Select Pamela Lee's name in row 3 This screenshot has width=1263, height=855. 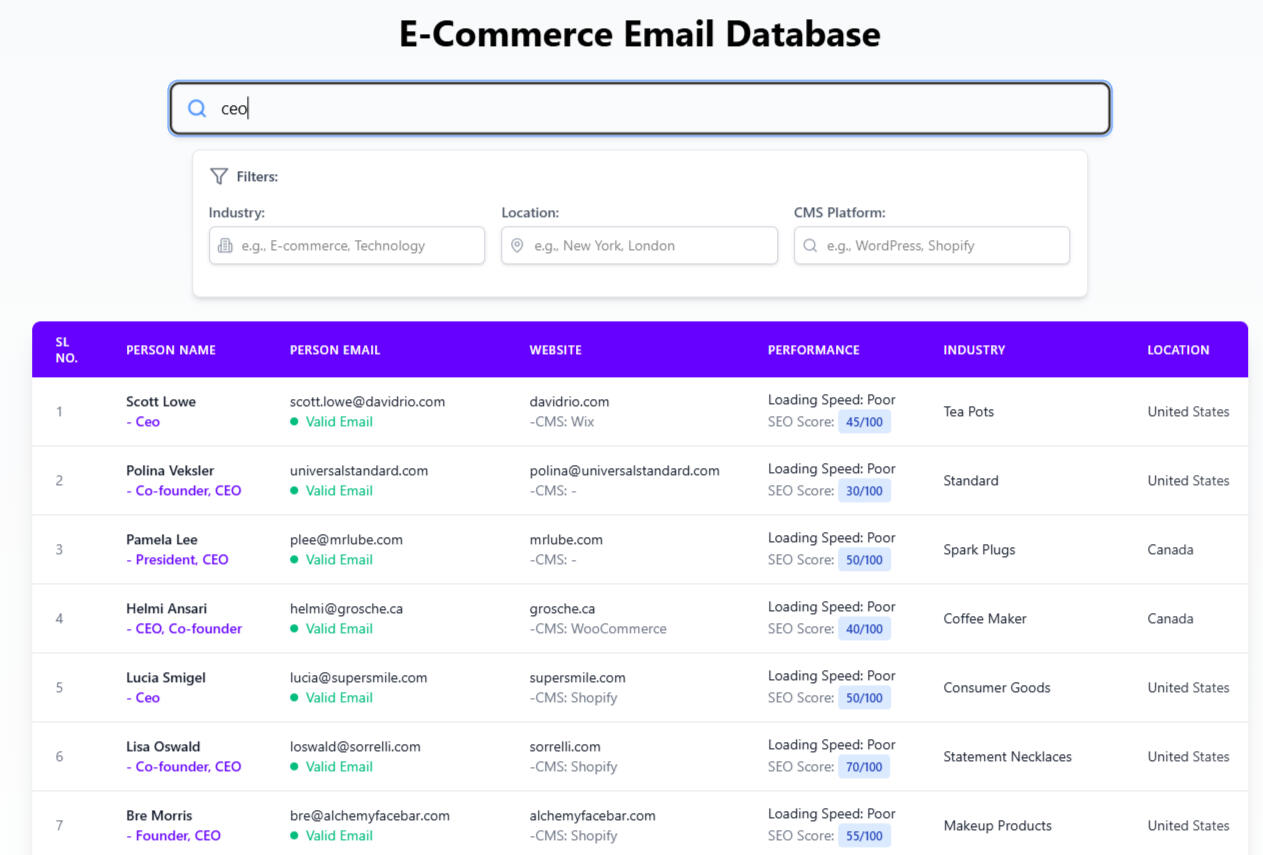click(162, 540)
